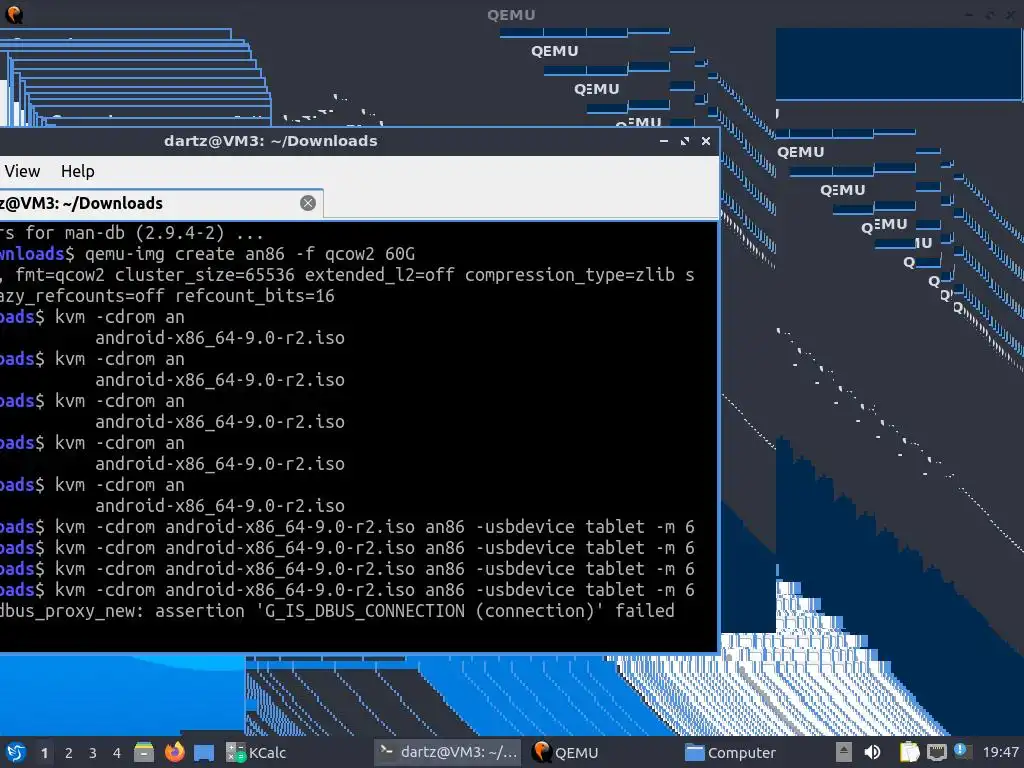The height and width of the screenshot is (768, 1024).
Task: Click the KCalc icon in taskbar
Action: coord(235,752)
